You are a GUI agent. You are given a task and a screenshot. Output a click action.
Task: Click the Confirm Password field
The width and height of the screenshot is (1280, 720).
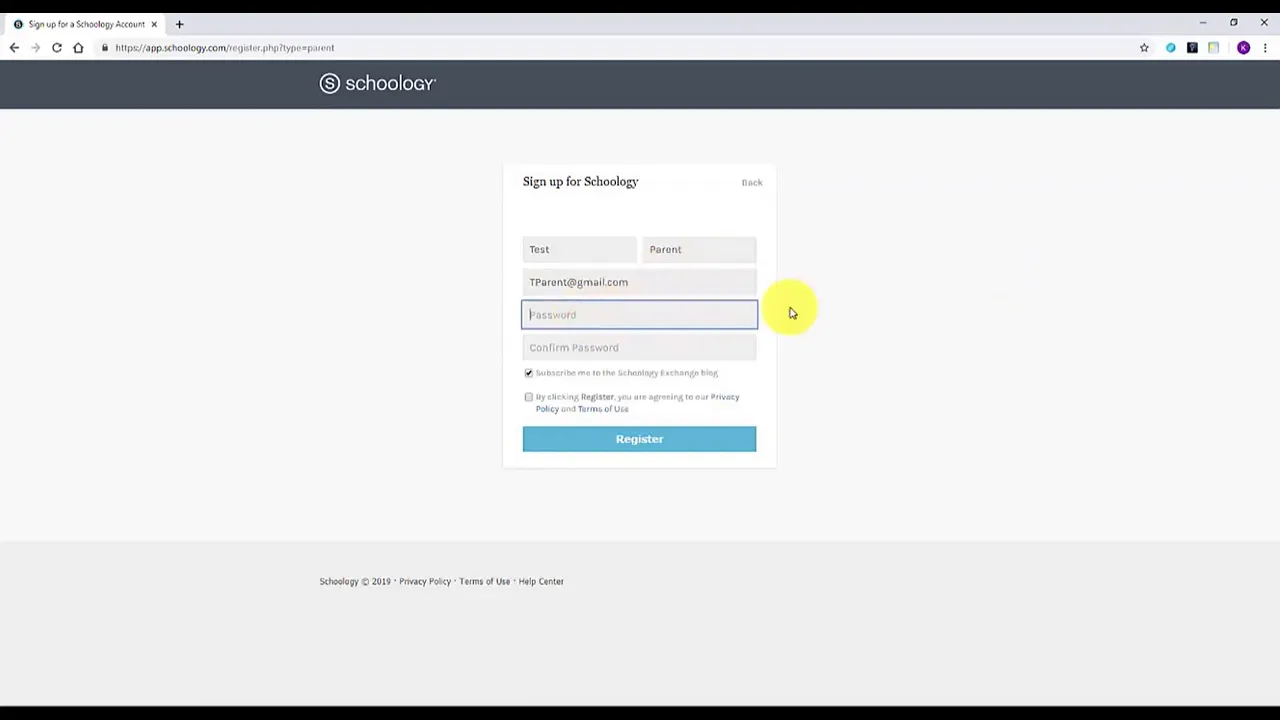(639, 348)
